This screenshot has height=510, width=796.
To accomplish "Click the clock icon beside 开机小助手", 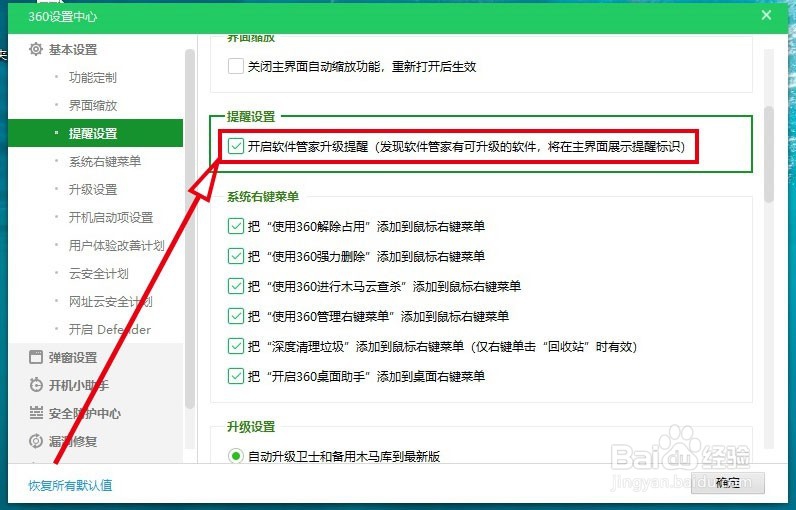I will click(x=36, y=385).
